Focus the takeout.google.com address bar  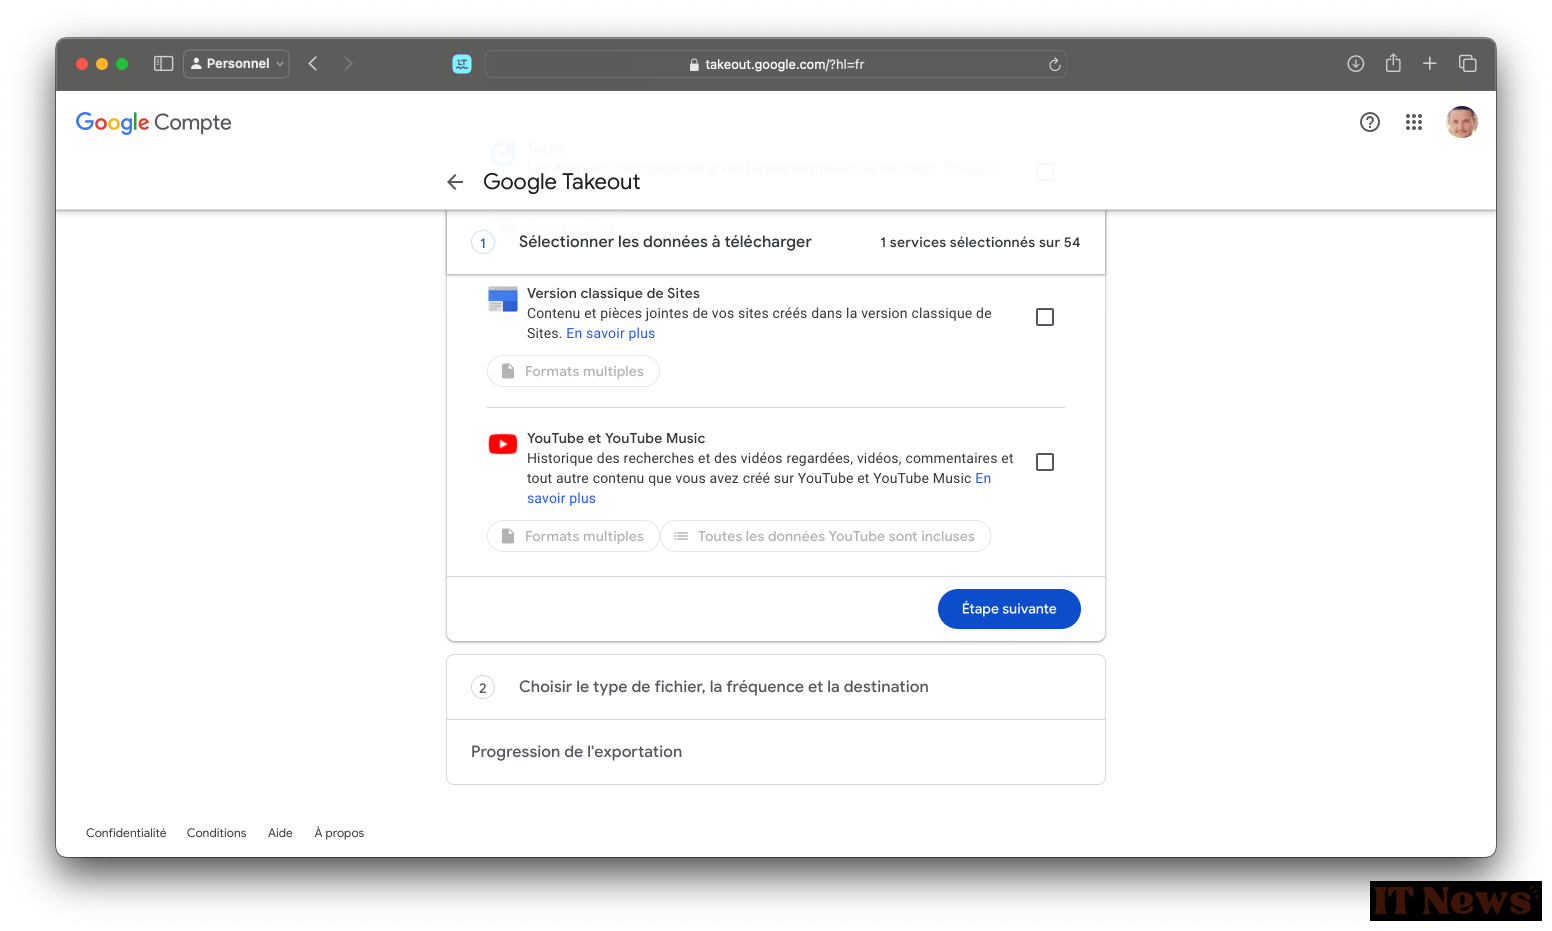tap(775, 64)
